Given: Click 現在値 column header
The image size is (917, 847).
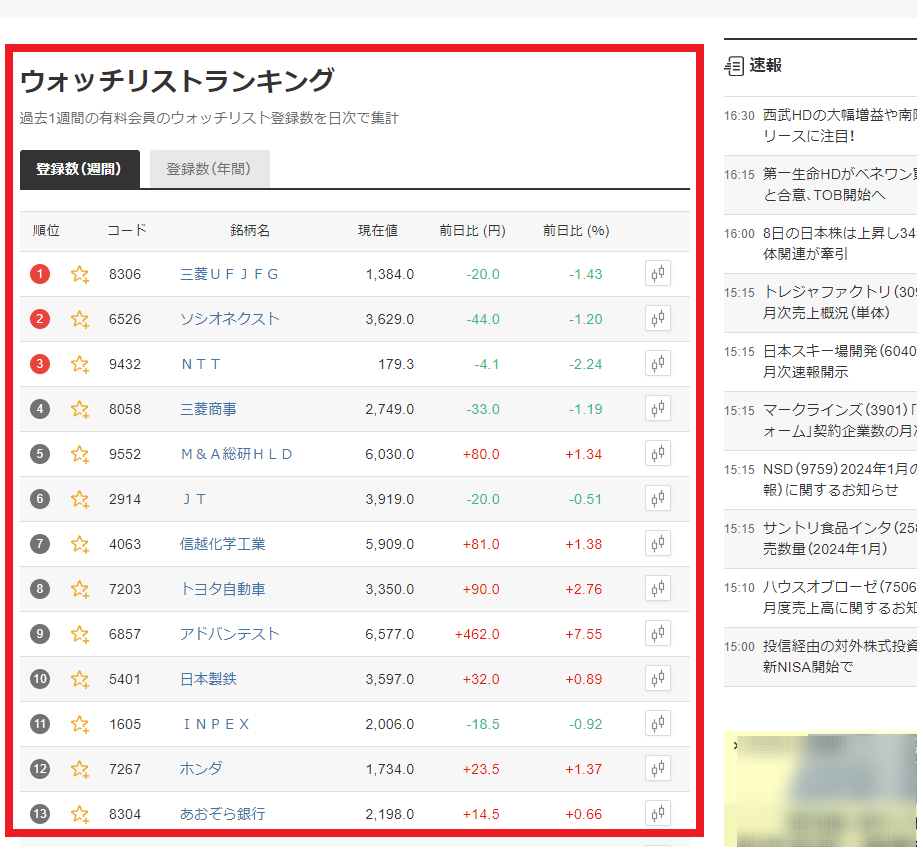Looking at the screenshot, I should point(378,230).
